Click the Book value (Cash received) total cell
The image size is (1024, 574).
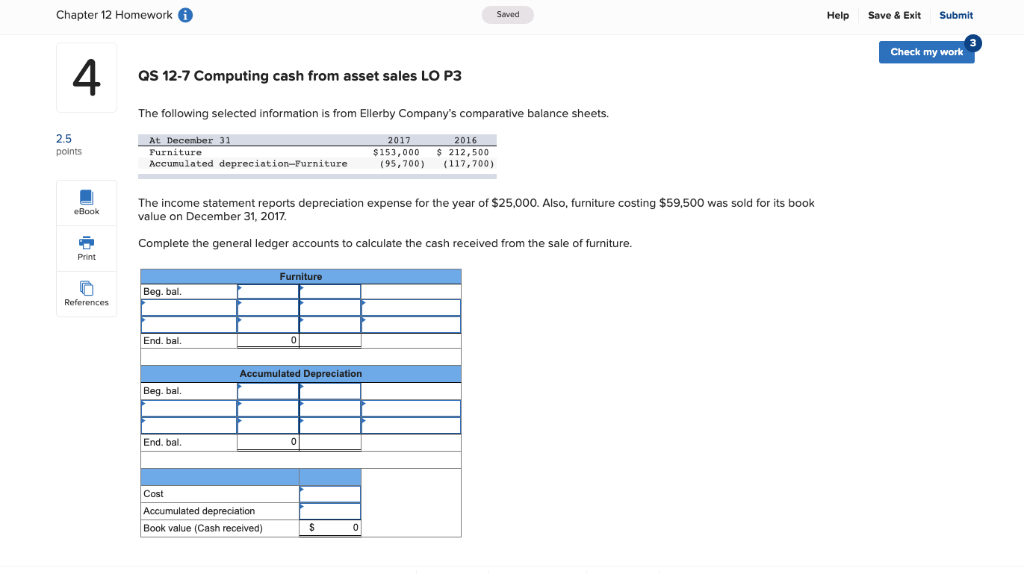330,528
